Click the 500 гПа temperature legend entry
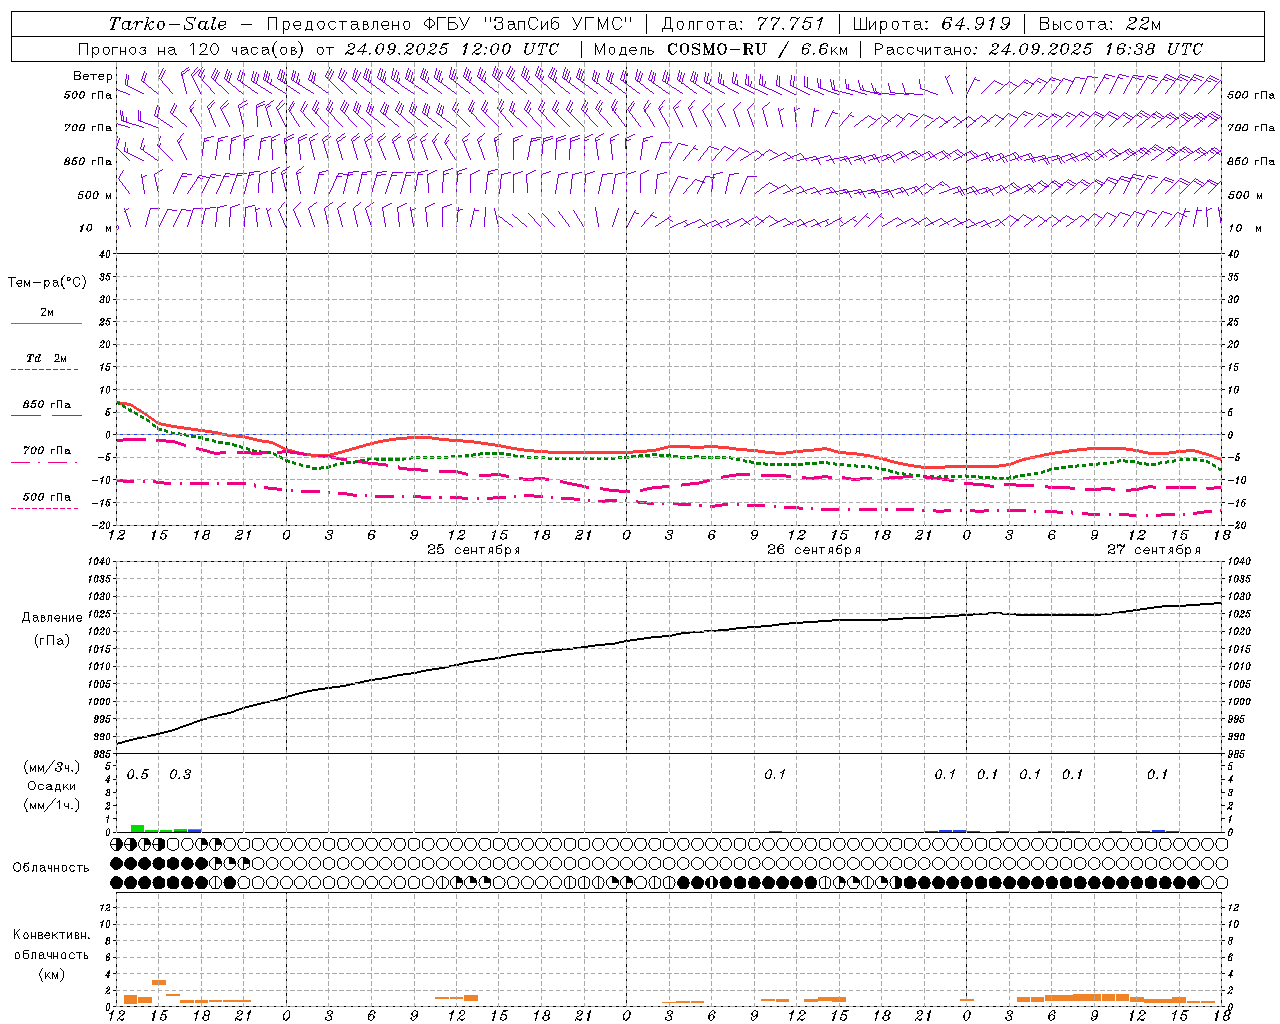This screenshot has width=1280, height=1024. 47,497
